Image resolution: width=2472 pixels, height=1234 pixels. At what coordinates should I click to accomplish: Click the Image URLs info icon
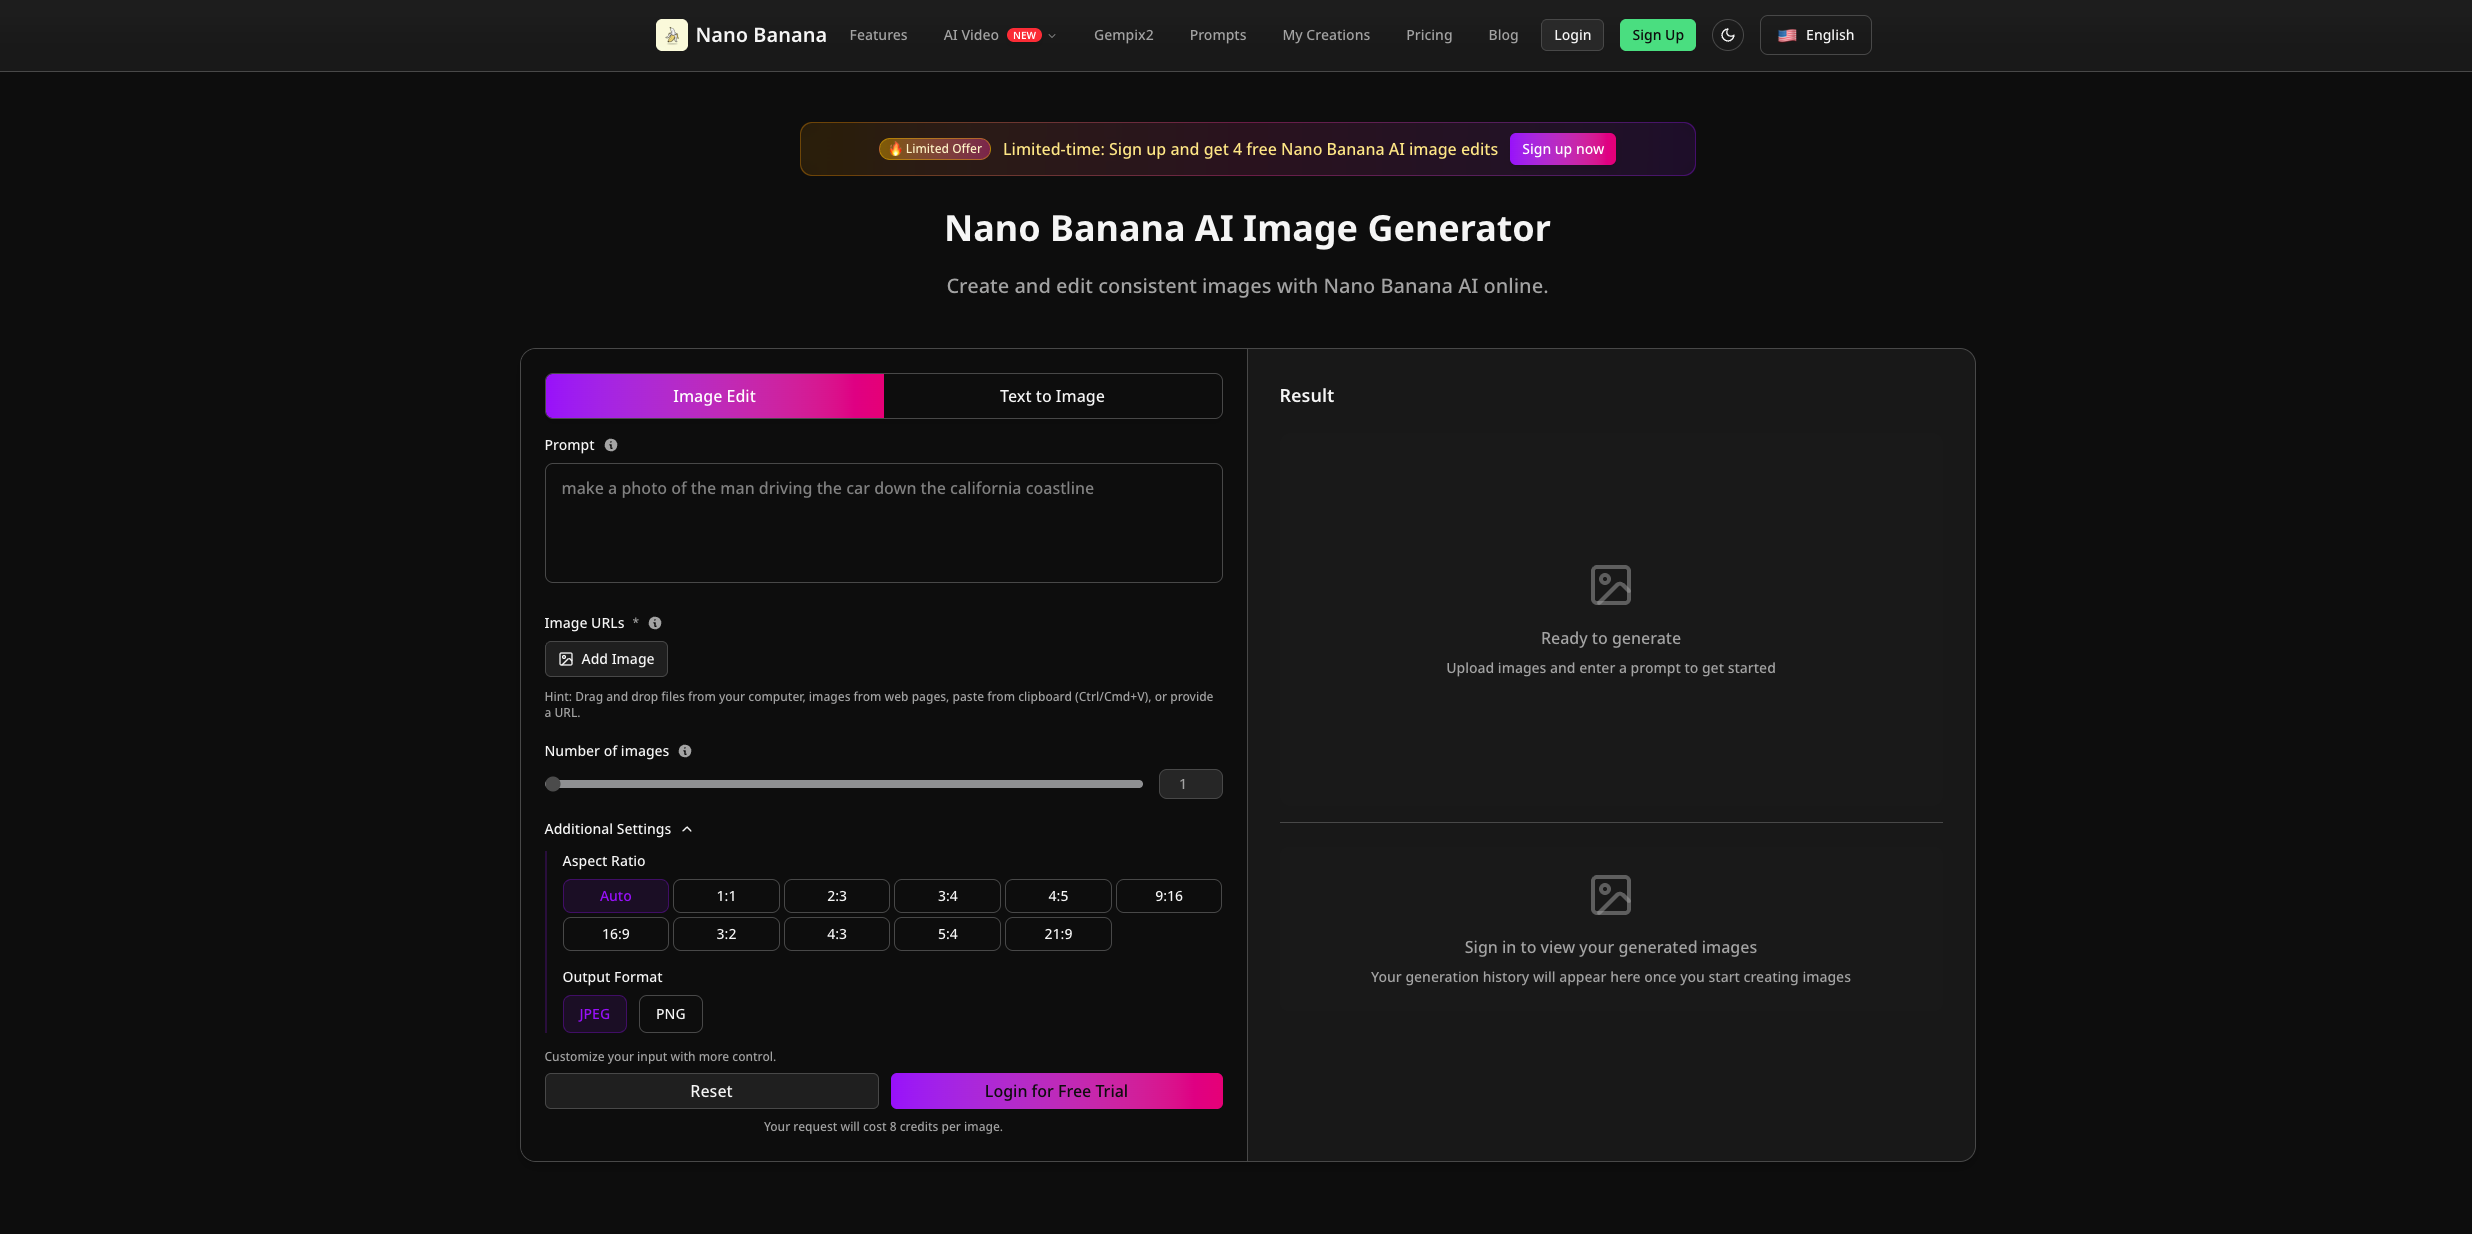(x=656, y=623)
